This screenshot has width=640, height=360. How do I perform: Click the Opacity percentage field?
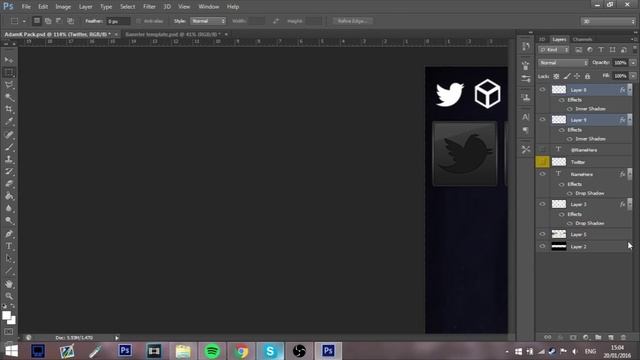click(620, 63)
